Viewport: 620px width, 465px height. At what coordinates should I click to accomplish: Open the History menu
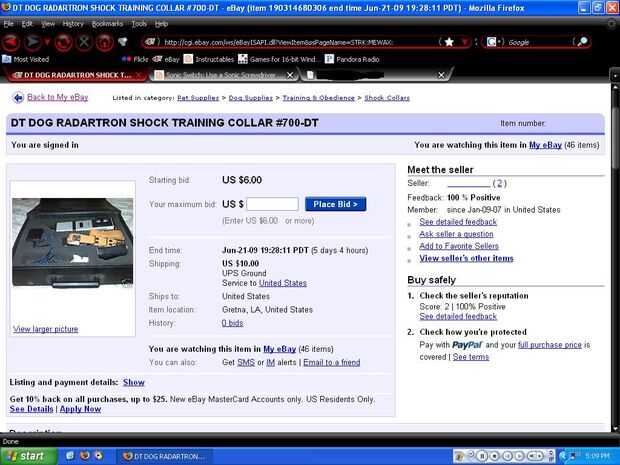point(73,24)
